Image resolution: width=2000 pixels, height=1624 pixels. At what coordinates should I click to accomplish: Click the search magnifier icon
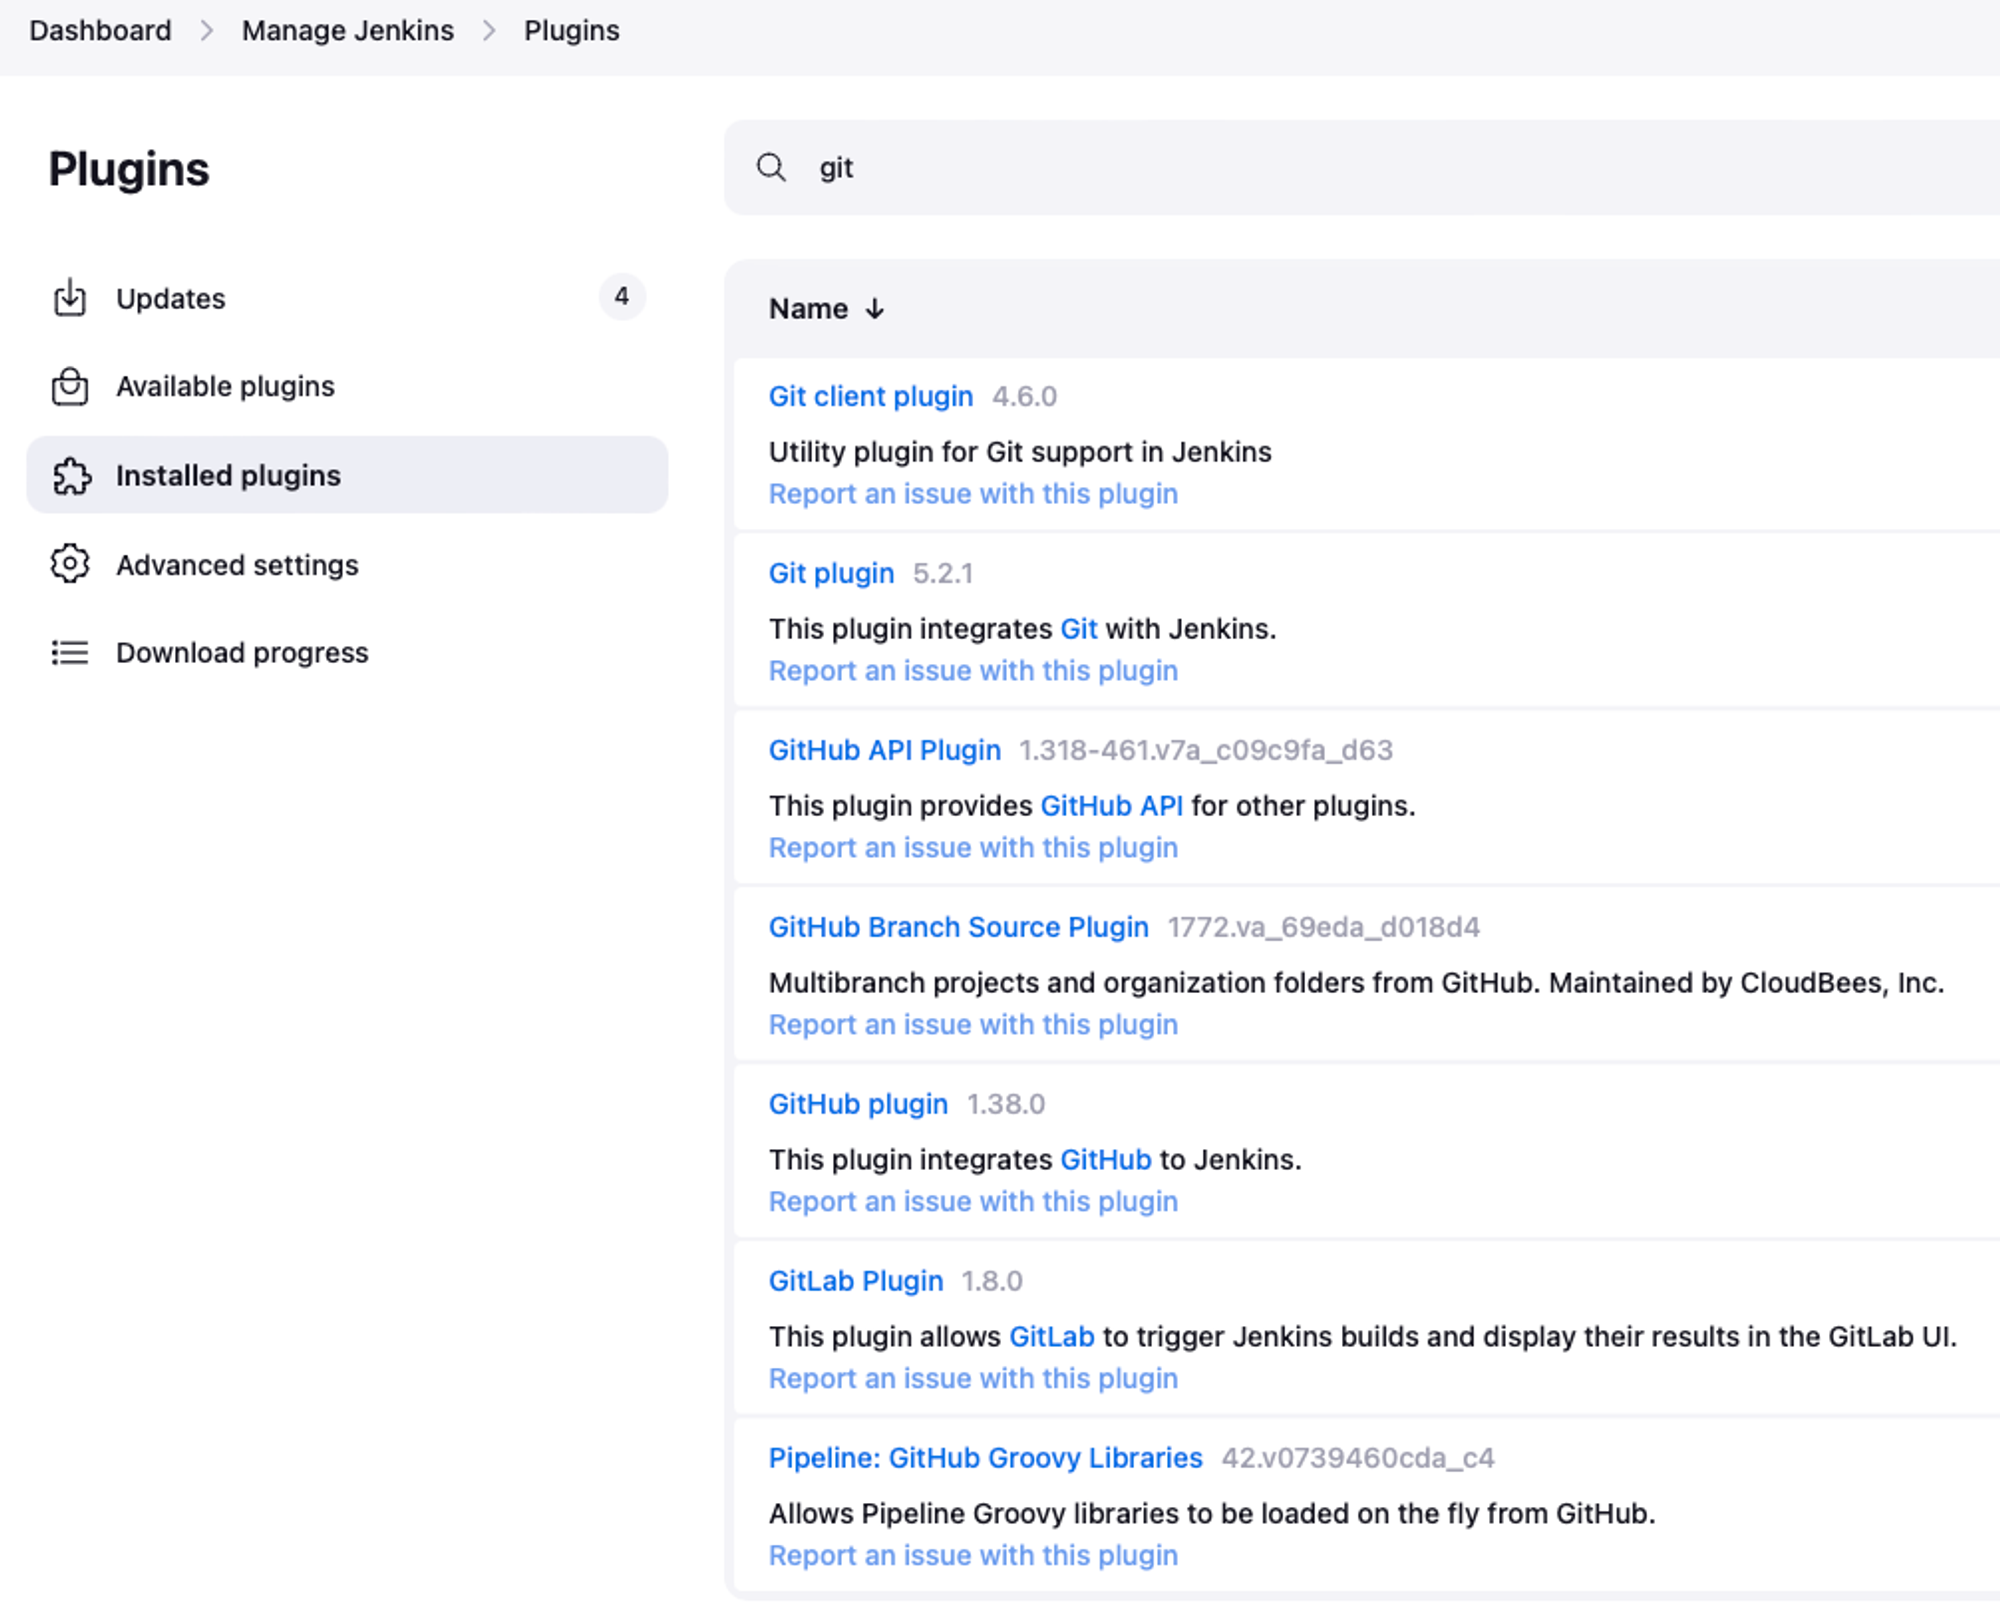(771, 167)
